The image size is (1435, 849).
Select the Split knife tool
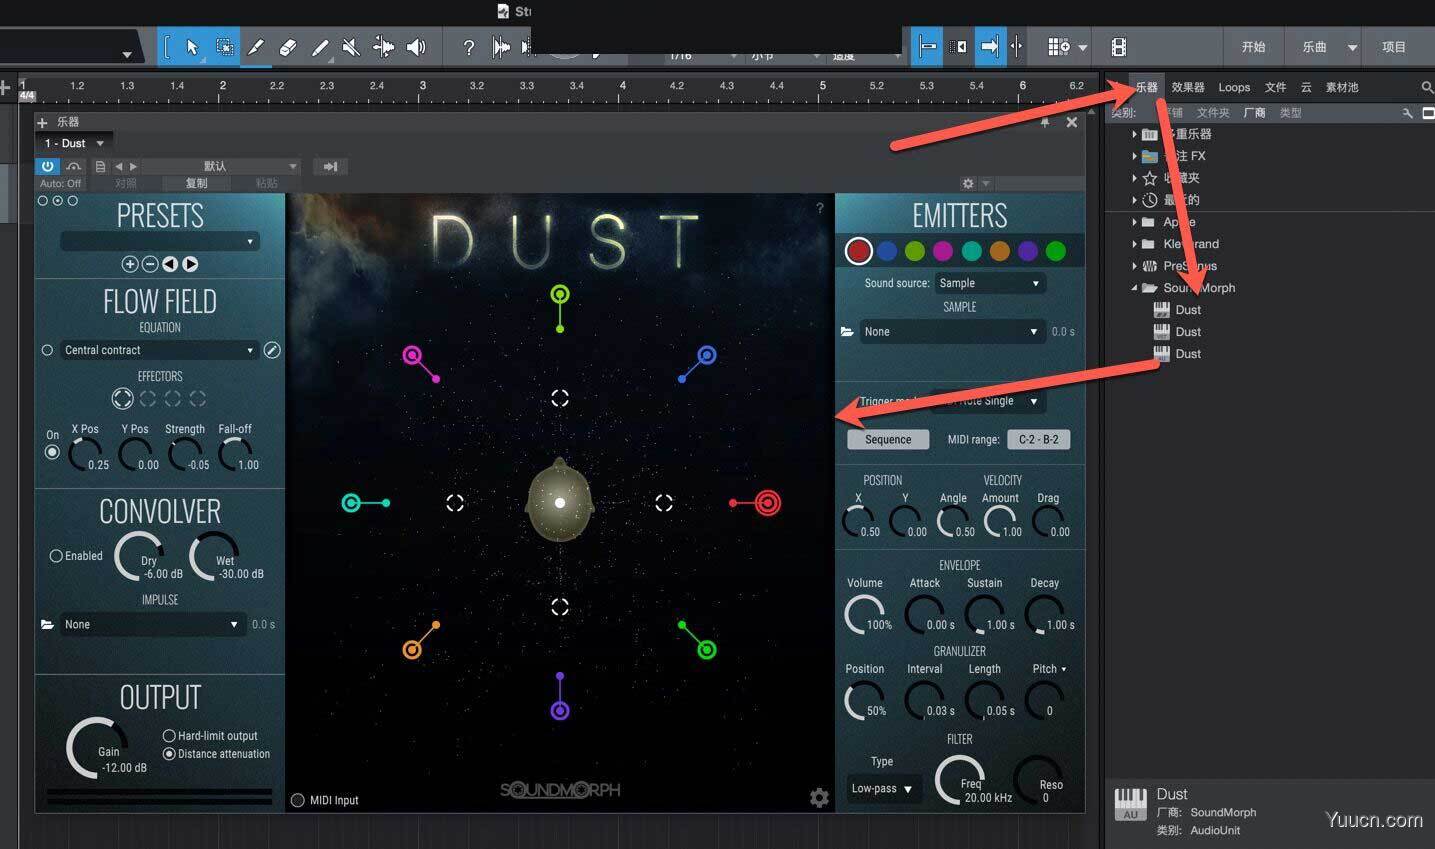click(256, 47)
